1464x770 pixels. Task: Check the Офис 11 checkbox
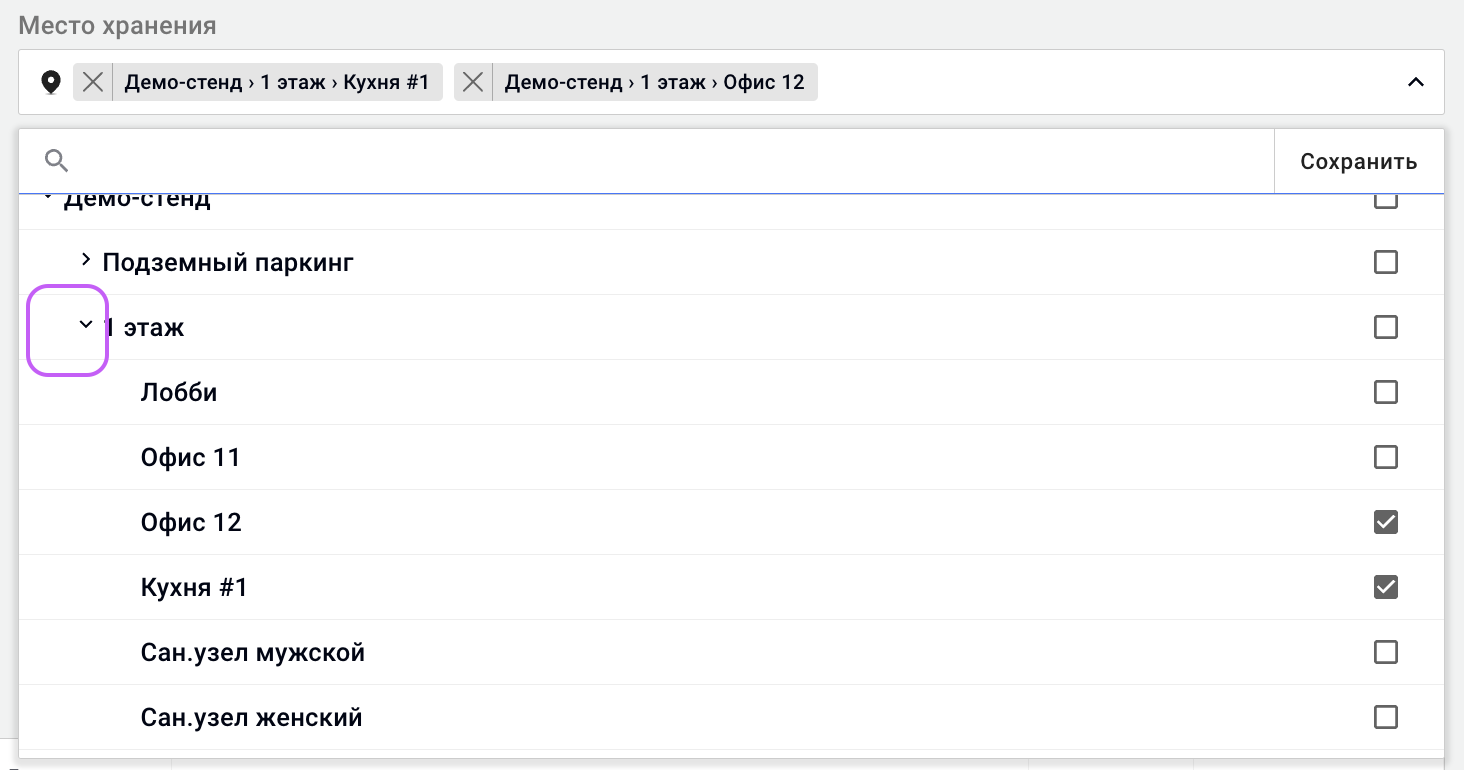click(x=1386, y=457)
